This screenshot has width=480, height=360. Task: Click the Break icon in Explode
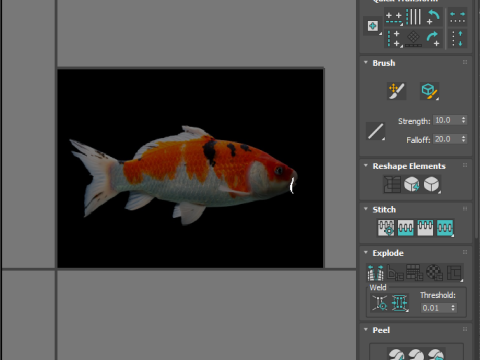click(375, 273)
